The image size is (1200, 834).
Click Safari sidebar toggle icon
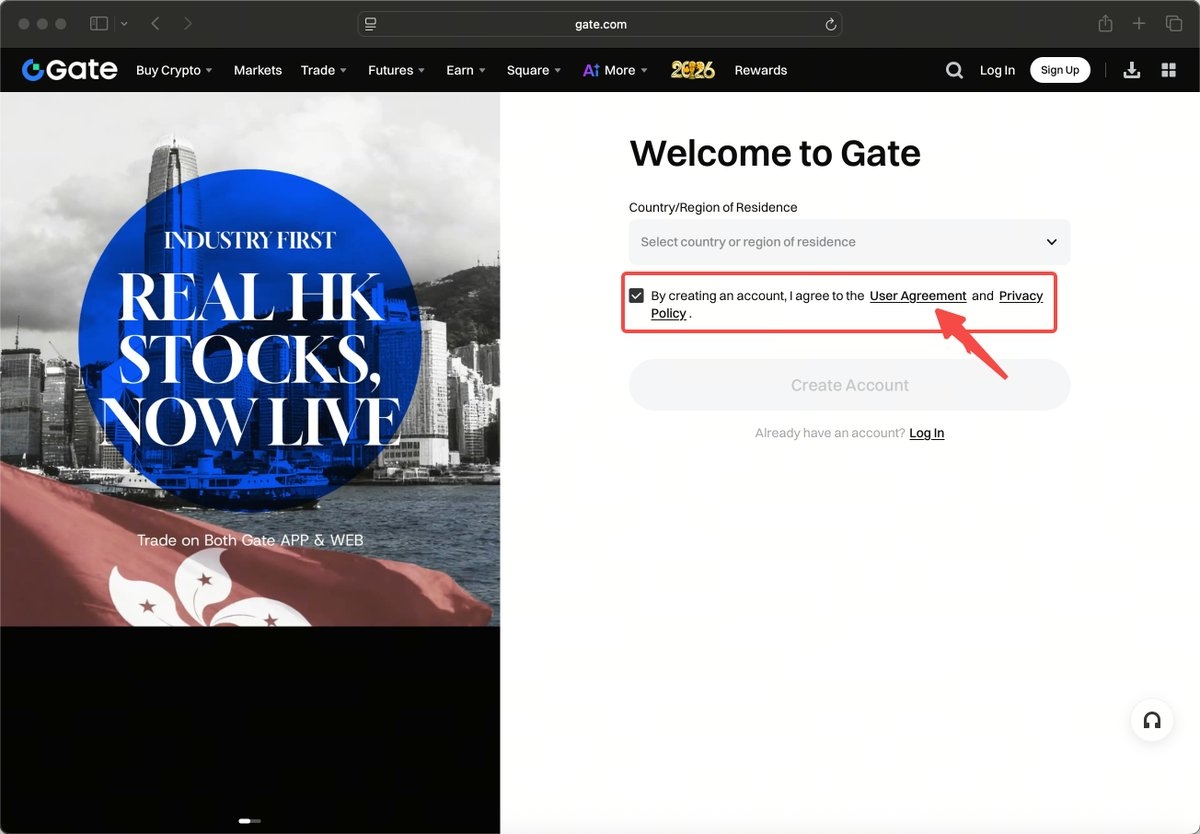click(x=99, y=23)
